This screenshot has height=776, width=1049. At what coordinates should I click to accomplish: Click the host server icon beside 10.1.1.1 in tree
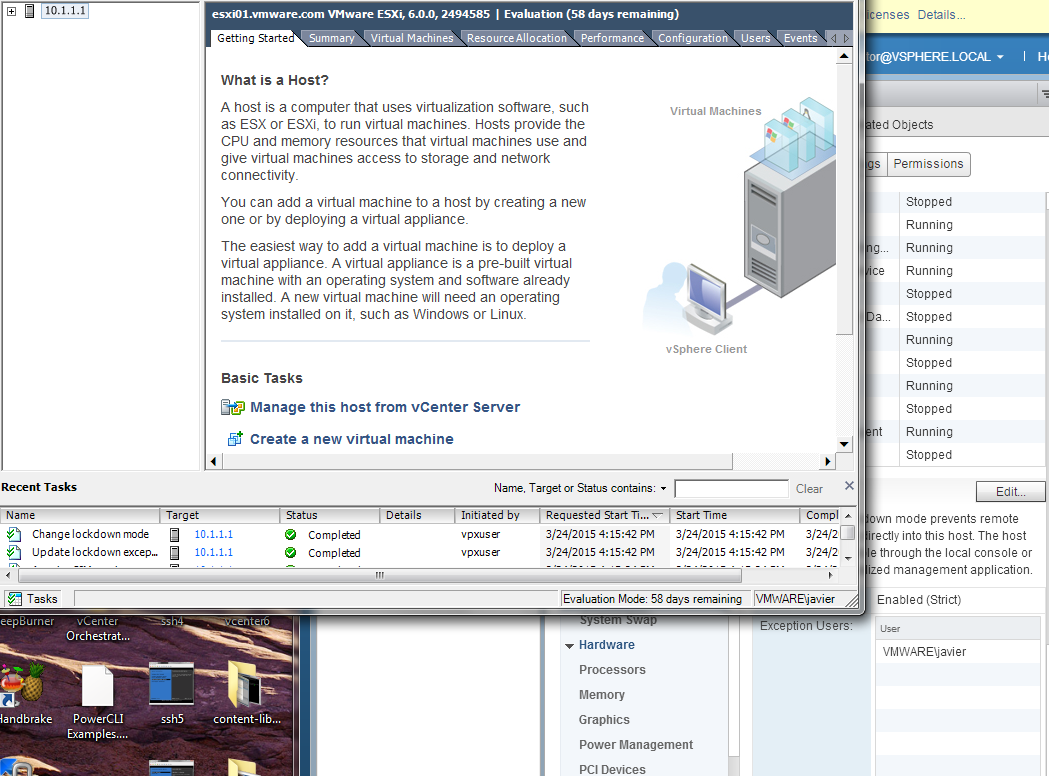pyautogui.click(x=29, y=11)
